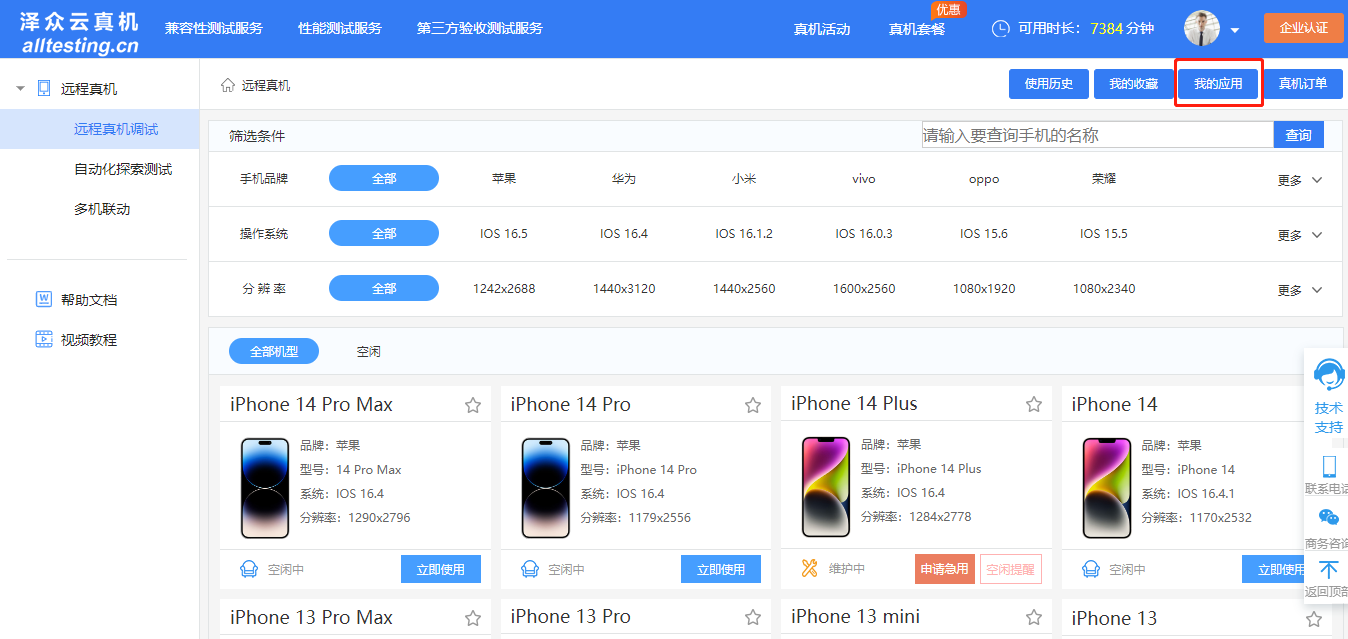Filter by brand 华为

[x=624, y=179]
